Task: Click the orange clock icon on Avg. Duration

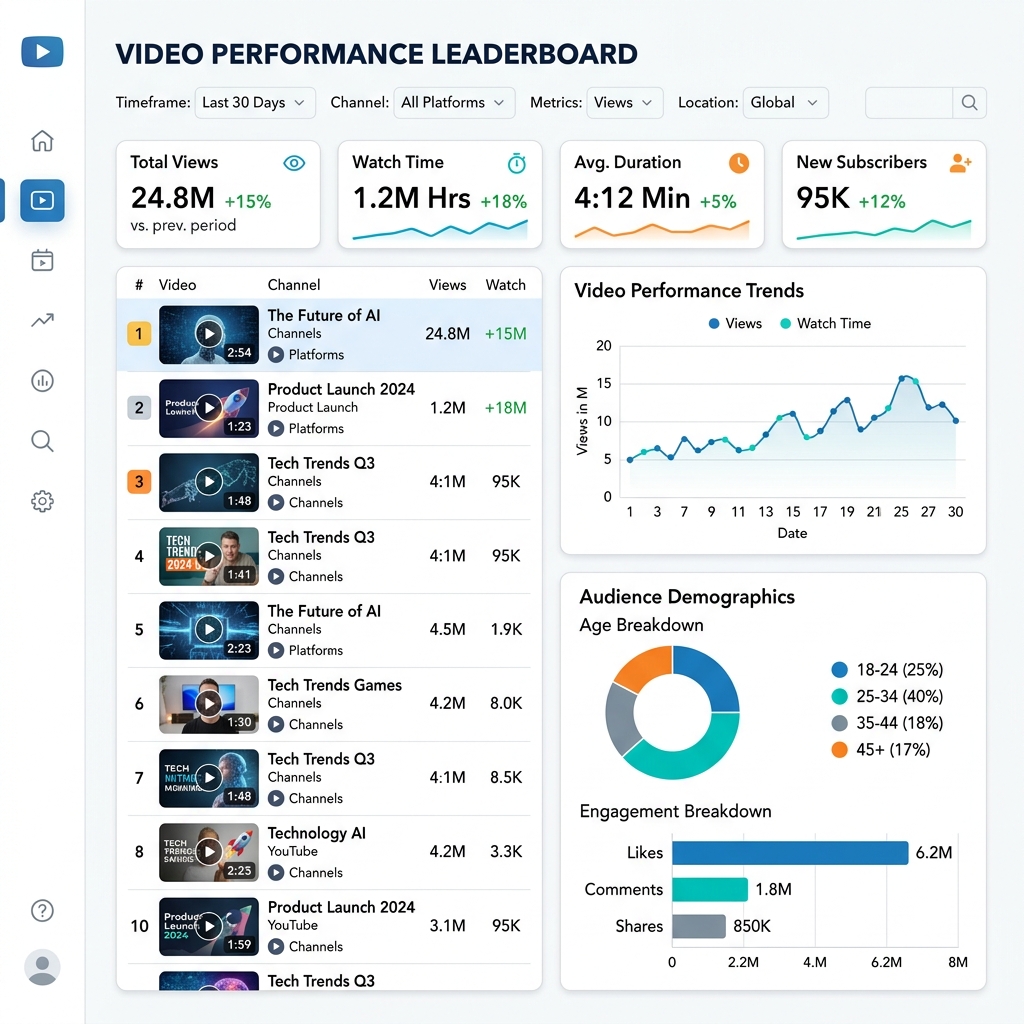Action: (739, 163)
